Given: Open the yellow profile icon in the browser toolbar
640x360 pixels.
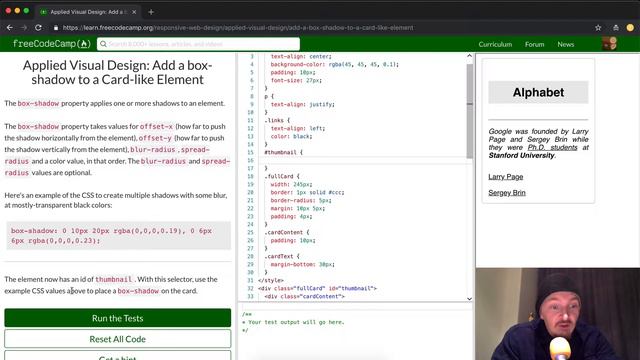Looking at the screenshot, I should (630, 28).
